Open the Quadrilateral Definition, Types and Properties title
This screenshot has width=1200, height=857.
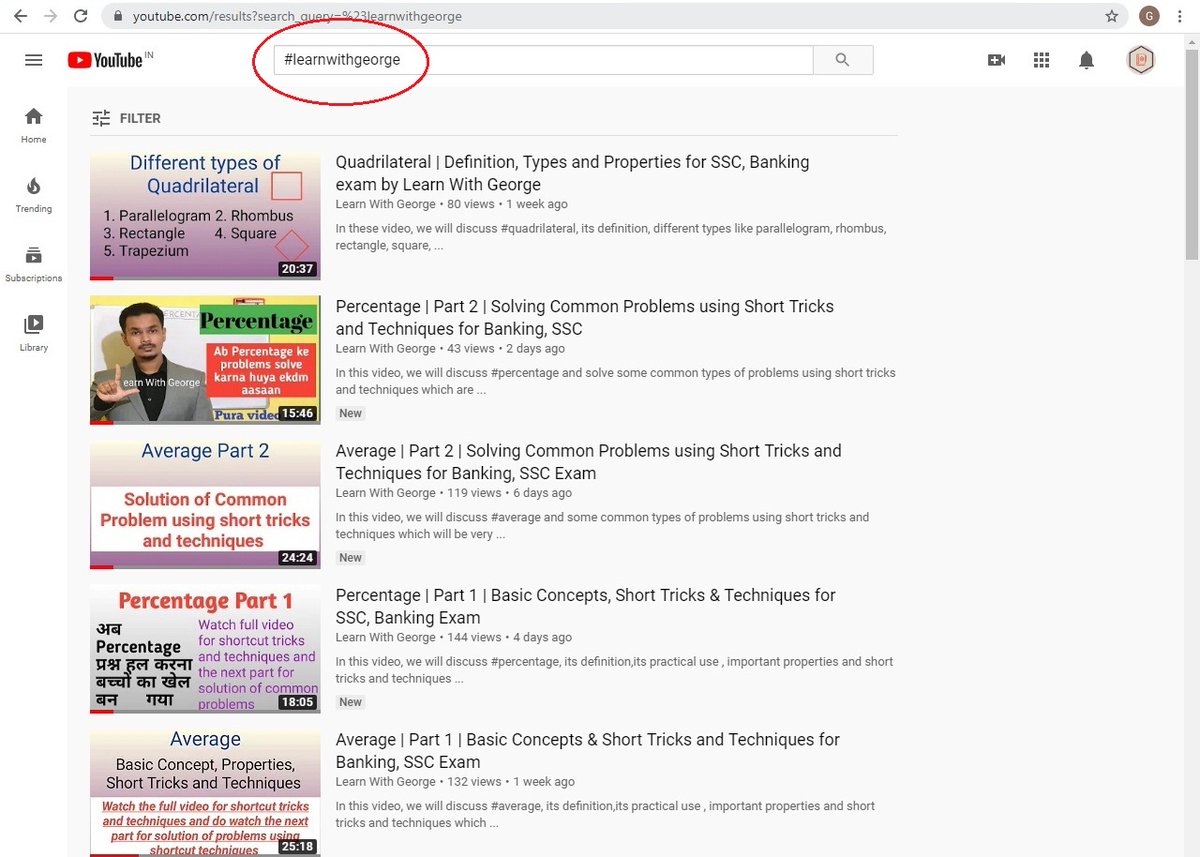[x=573, y=173]
